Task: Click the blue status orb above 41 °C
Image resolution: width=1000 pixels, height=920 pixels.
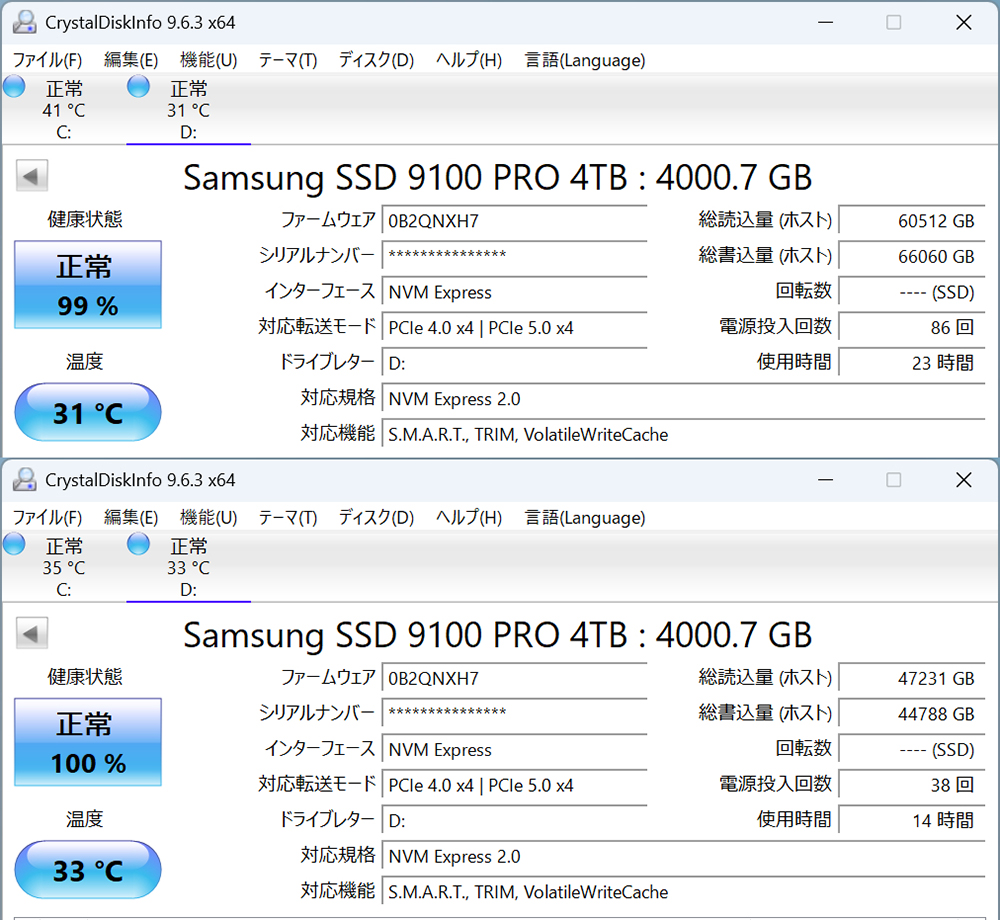Action: pos(14,86)
